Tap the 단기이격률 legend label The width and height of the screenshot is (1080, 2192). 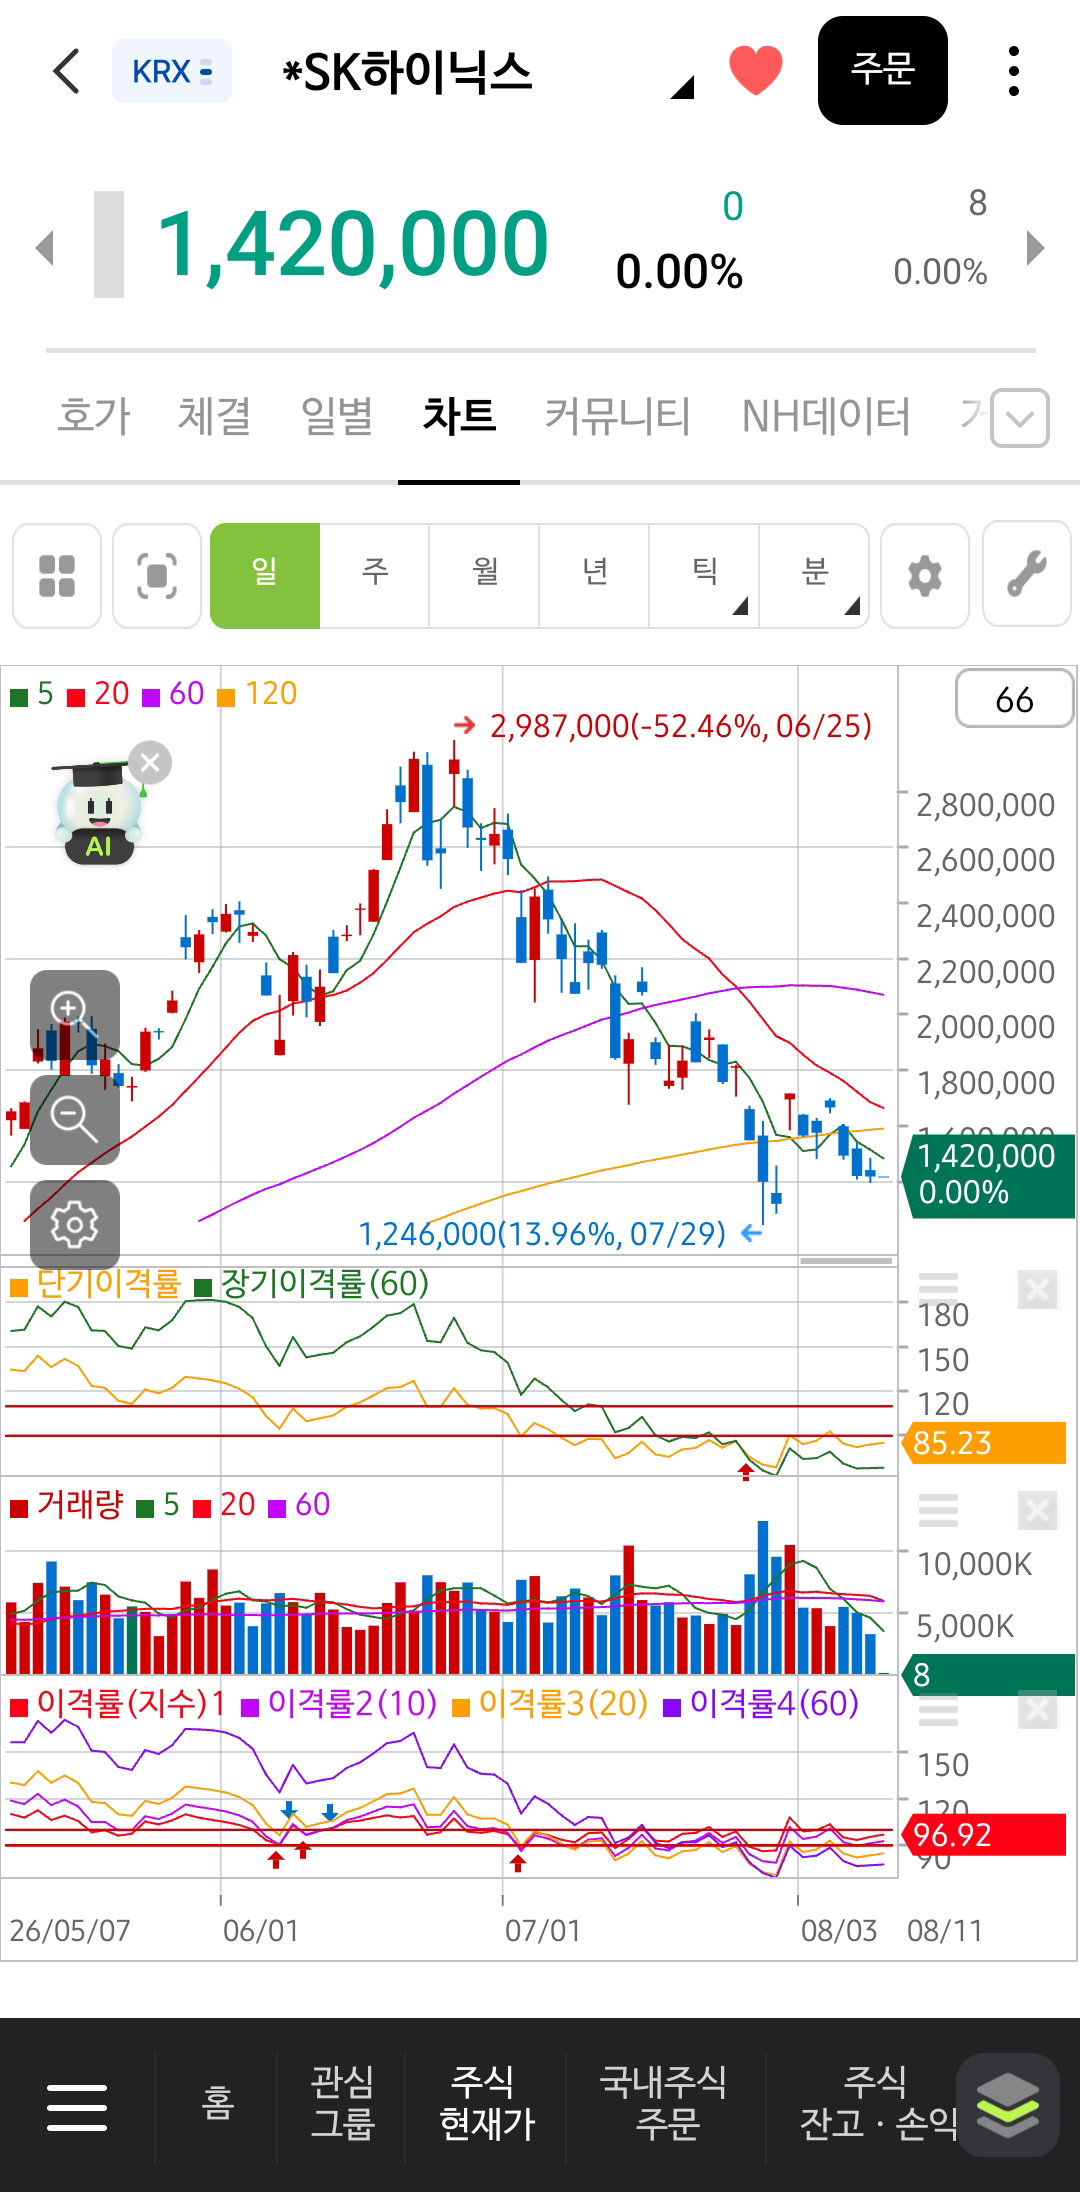(x=108, y=1284)
